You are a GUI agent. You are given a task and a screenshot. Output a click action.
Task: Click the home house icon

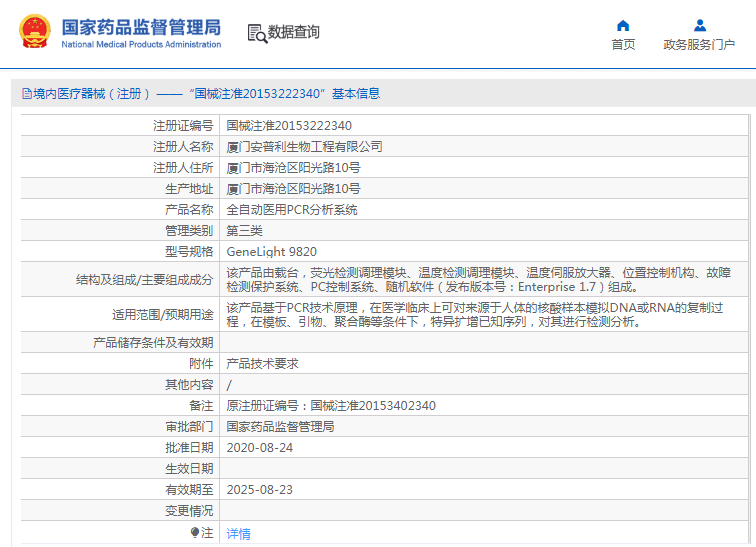(623, 26)
